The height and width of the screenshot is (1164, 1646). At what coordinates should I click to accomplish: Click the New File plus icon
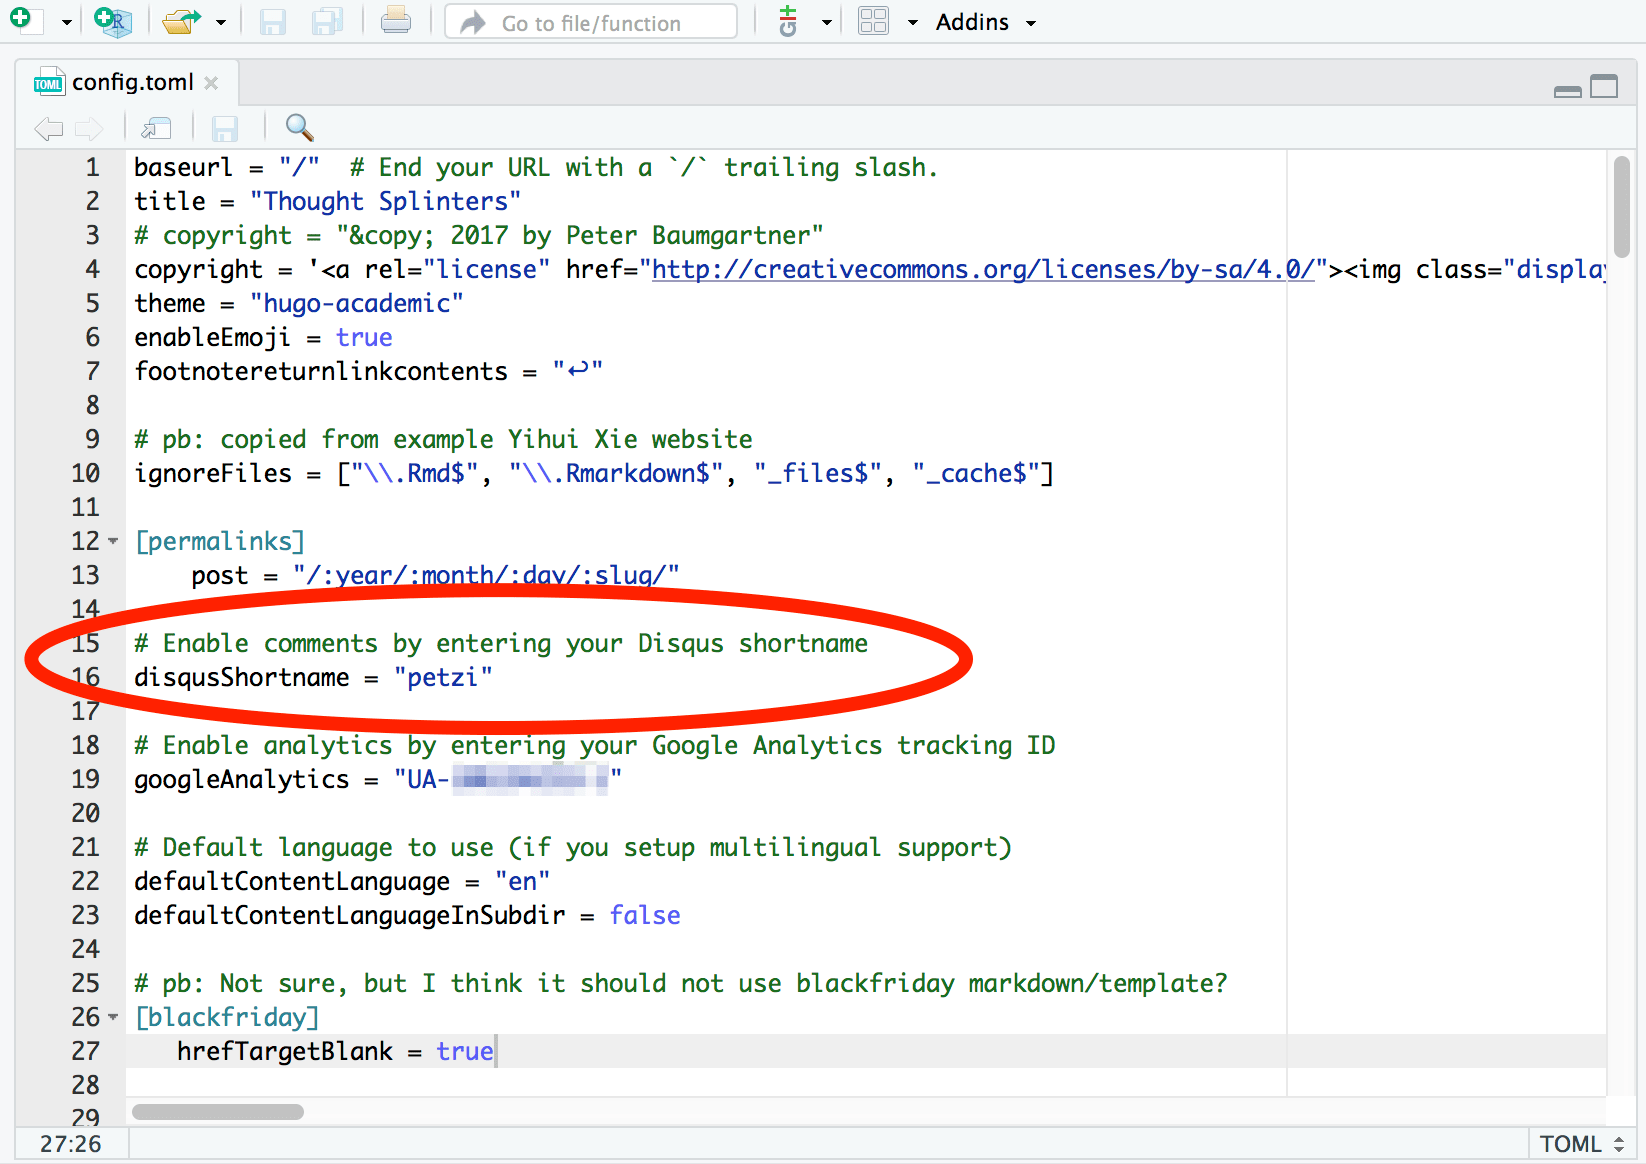22,20
